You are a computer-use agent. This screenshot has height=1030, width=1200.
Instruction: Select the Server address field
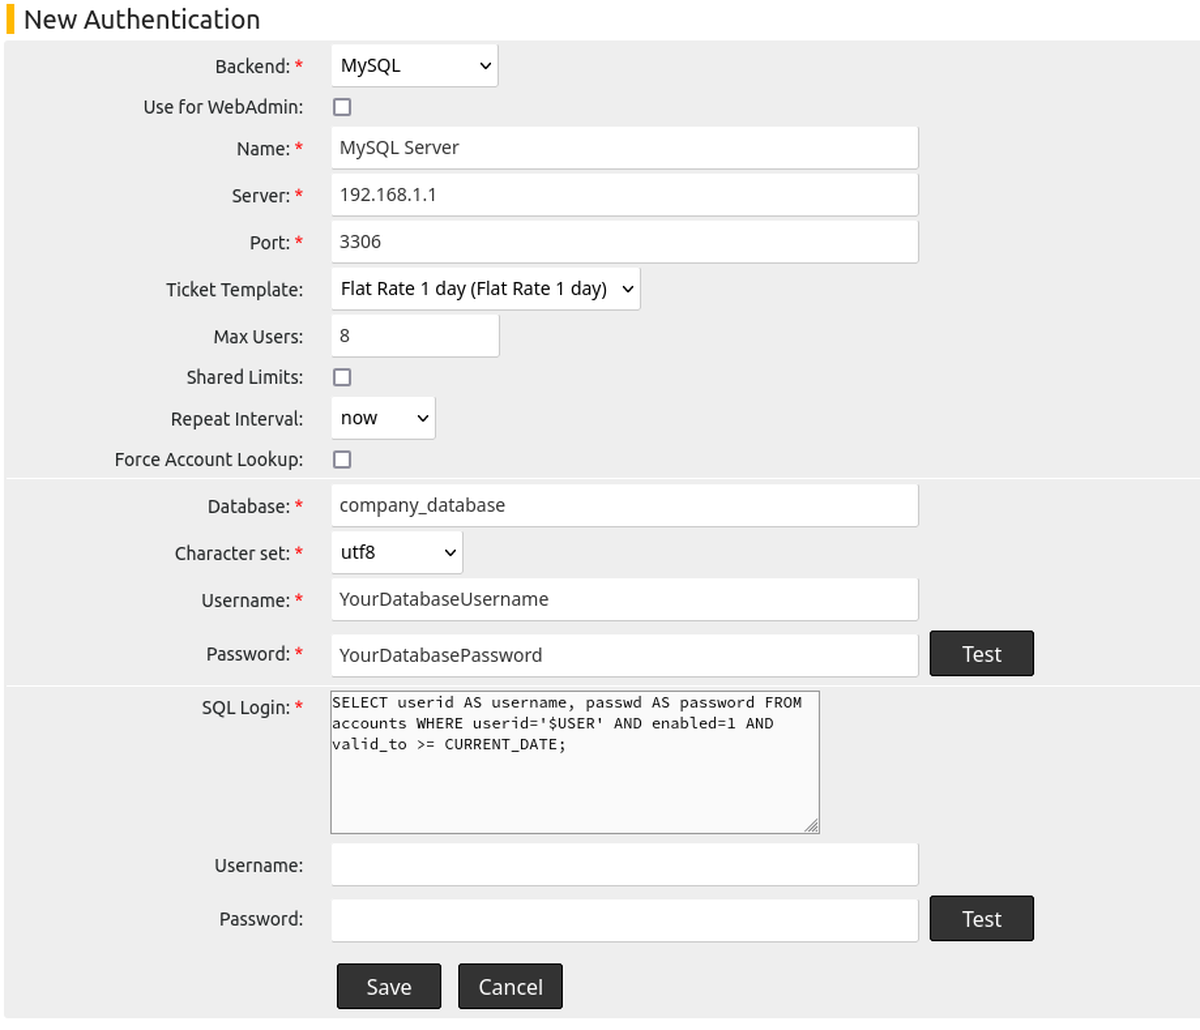point(624,194)
